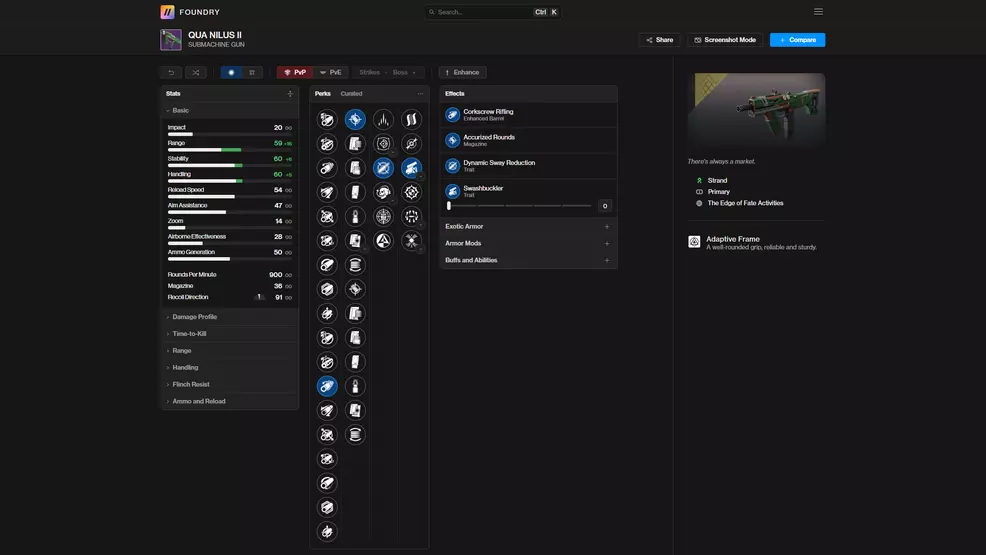Click the shuffle perks icon
The width and height of the screenshot is (986, 555).
[196, 72]
